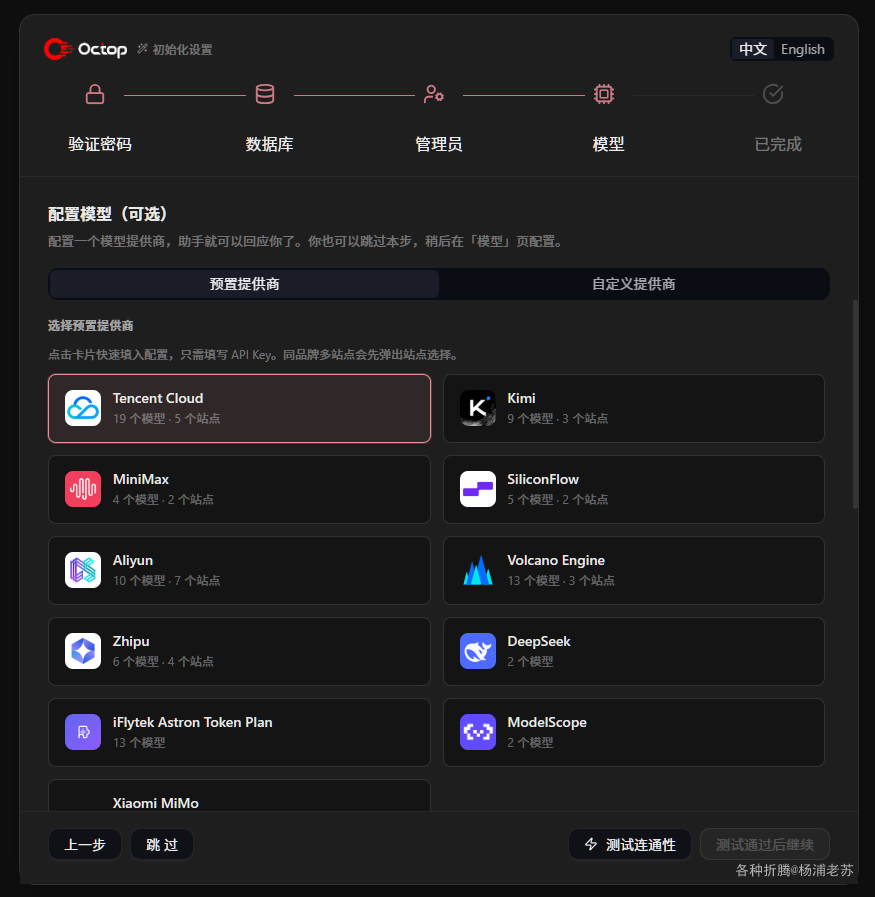This screenshot has height=897, width=875.
Task: Click the Zhipu logo icon
Action: [83, 651]
